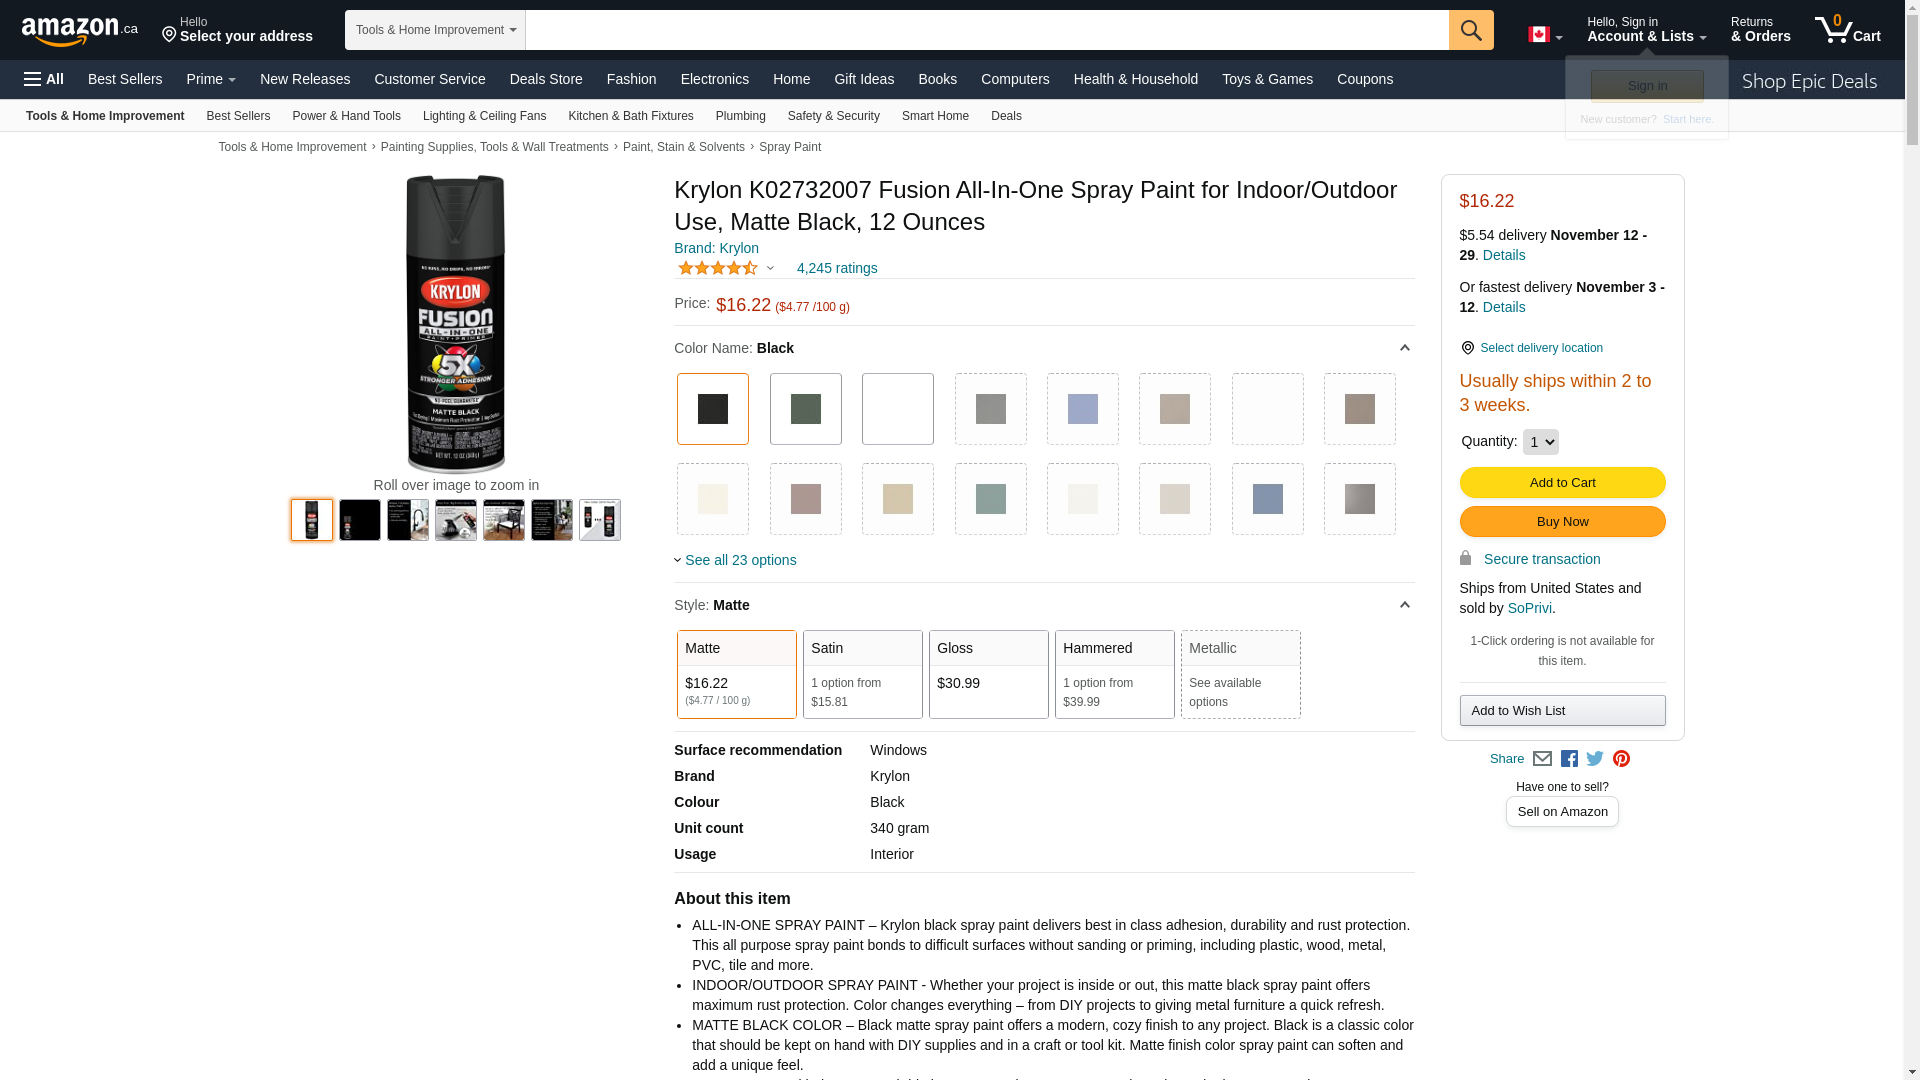The image size is (1920, 1080).
Task: Open the All hamburger menu
Action: pyautogui.click(x=44, y=79)
